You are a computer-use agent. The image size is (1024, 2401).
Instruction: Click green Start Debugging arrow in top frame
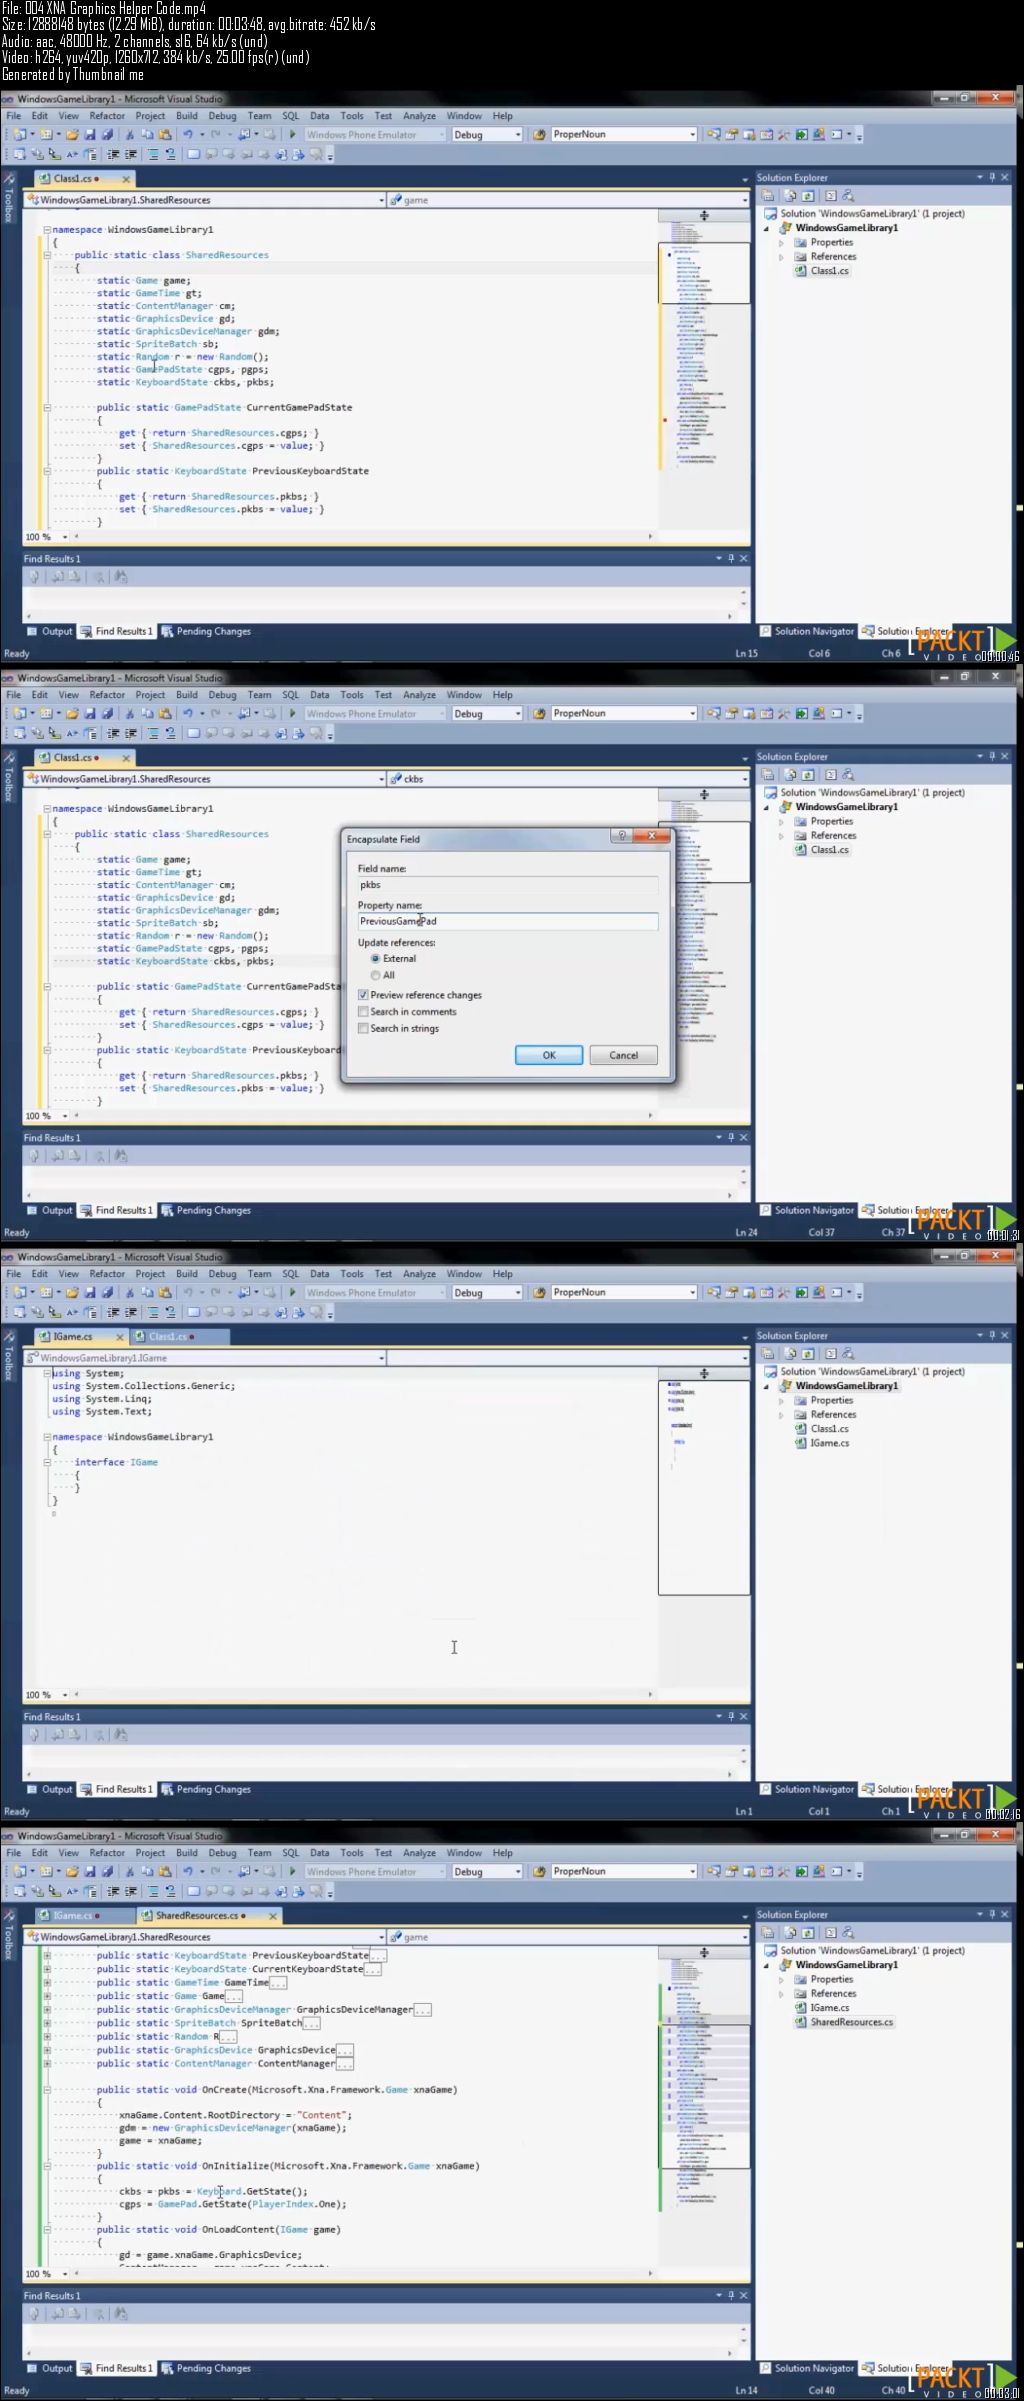point(292,134)
